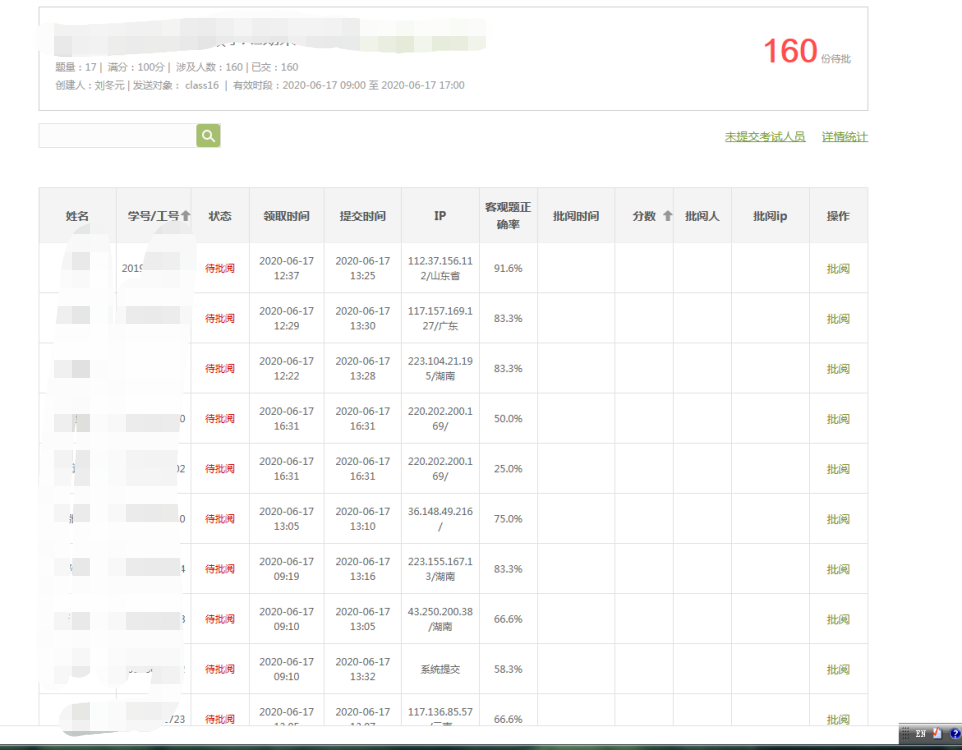The width and height of the screenshot is (962, 750).
Task: Click the 姓名 column header
Action: [77, 215]
